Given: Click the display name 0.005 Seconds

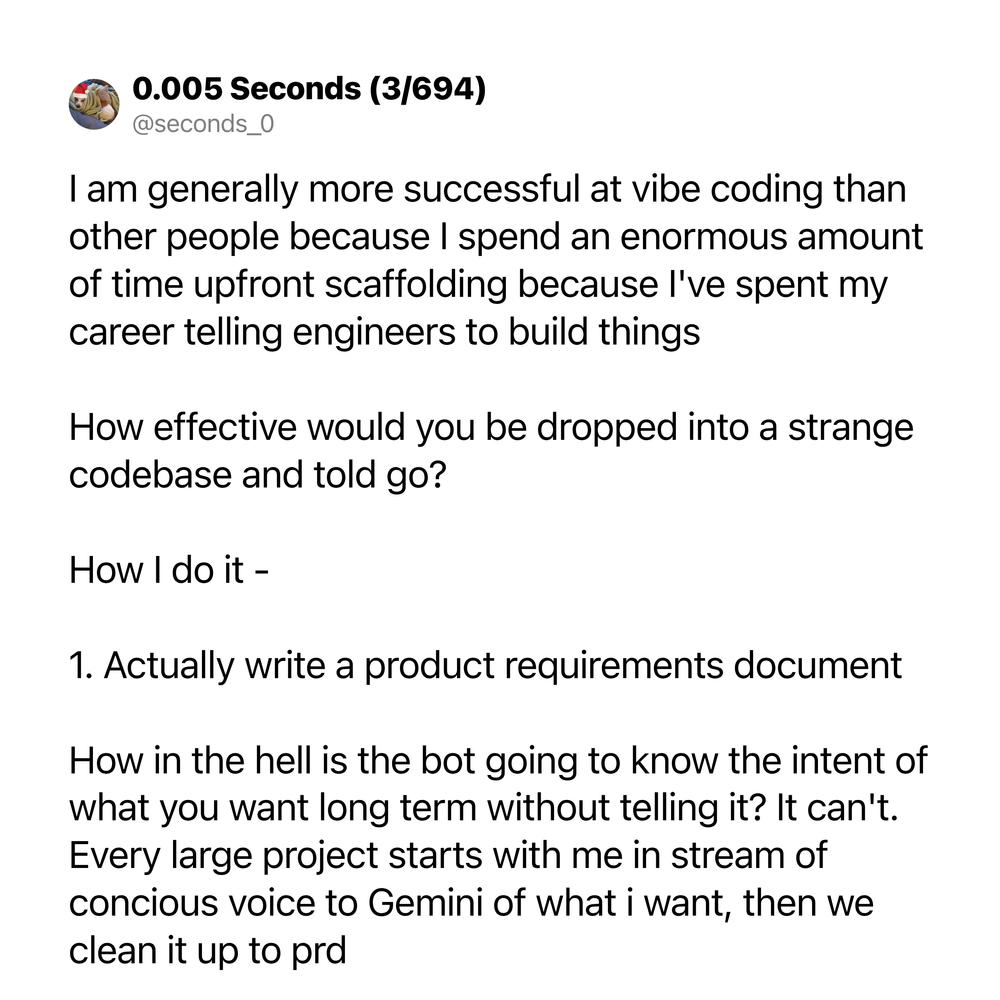Looking at the screenshot, I should pyautogui.click(x=247, y=88).
